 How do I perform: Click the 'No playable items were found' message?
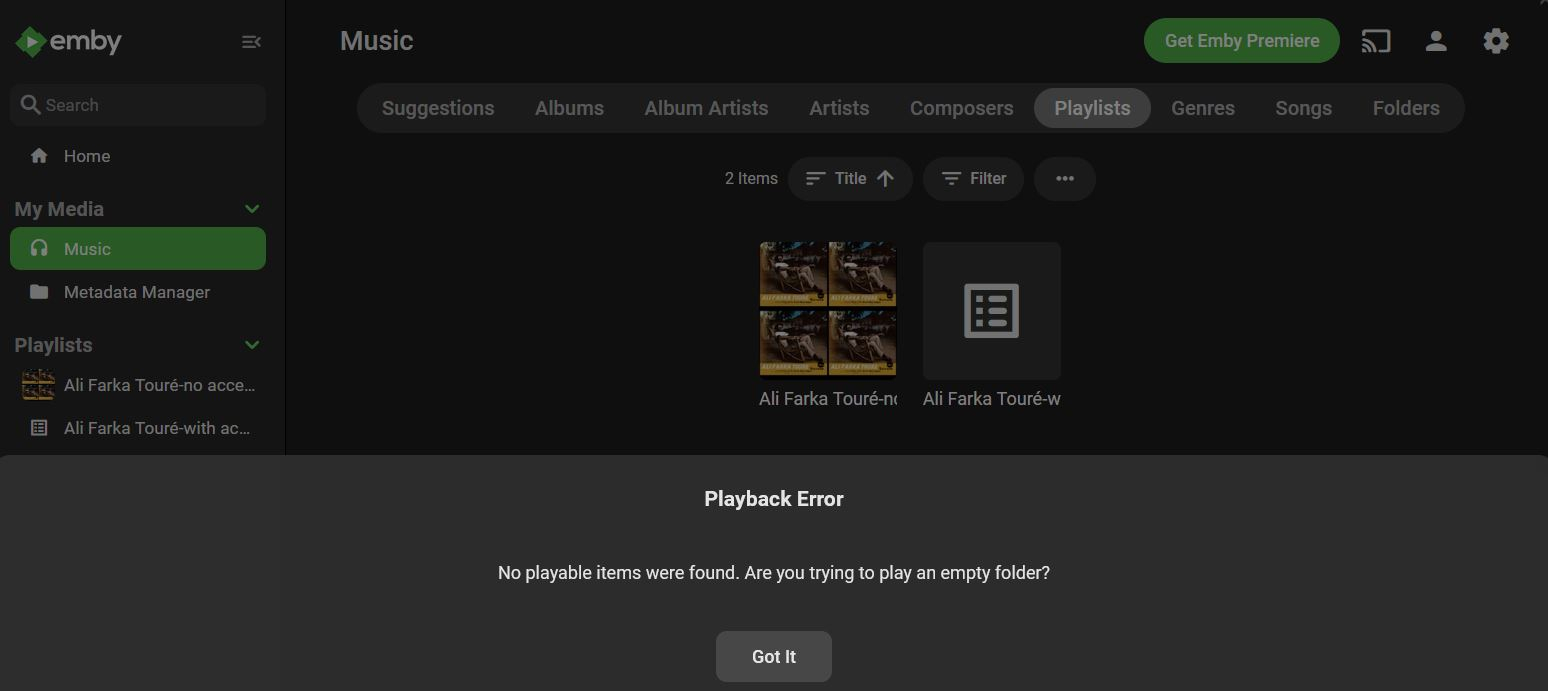tap(774, 573)
